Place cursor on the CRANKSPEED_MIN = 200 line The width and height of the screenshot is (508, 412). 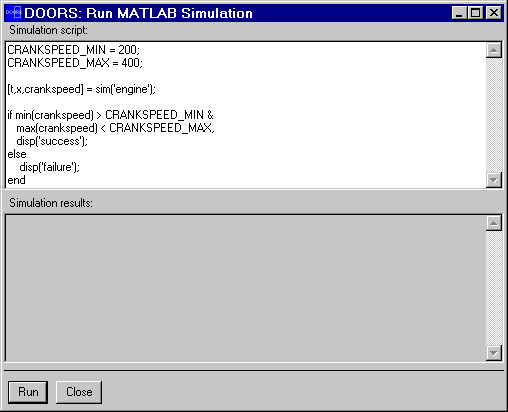(x=73, y=50)
